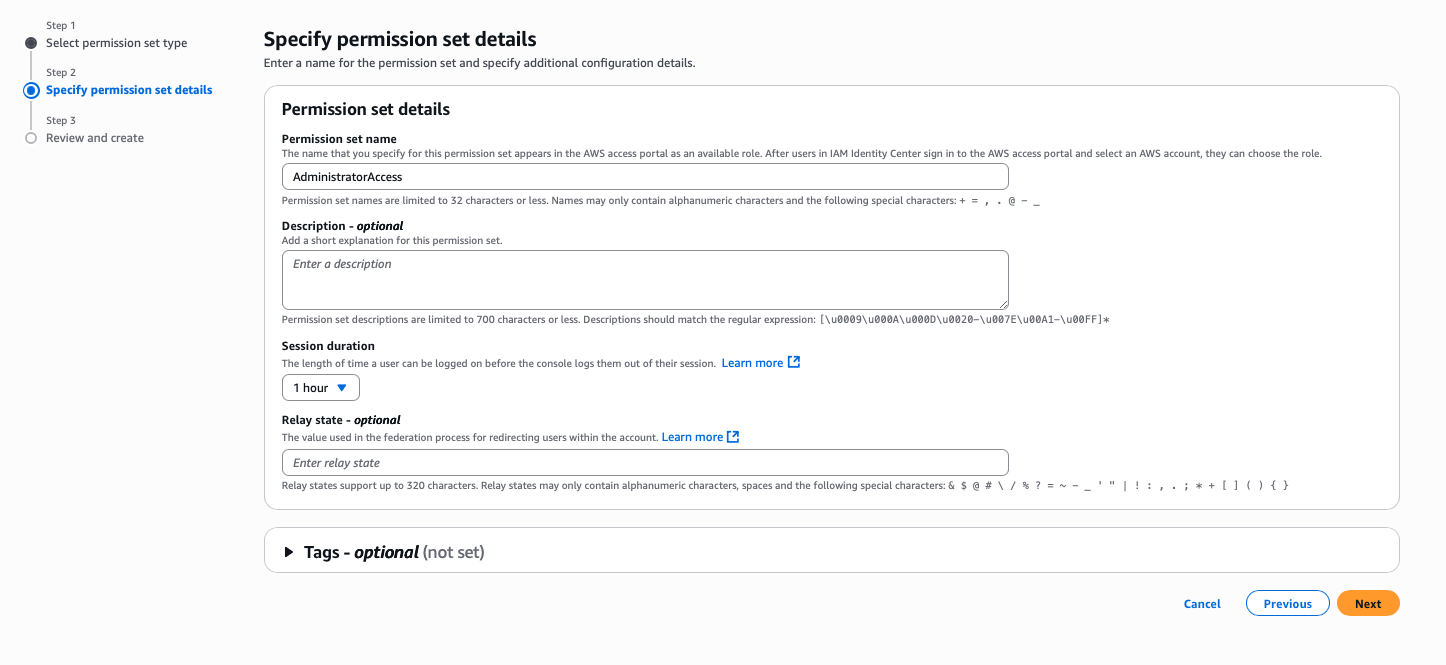This screenshot has width=1446, height=665.
Task: Click the filled Step 1 progress indicator circle
Action: coord(31,42)
